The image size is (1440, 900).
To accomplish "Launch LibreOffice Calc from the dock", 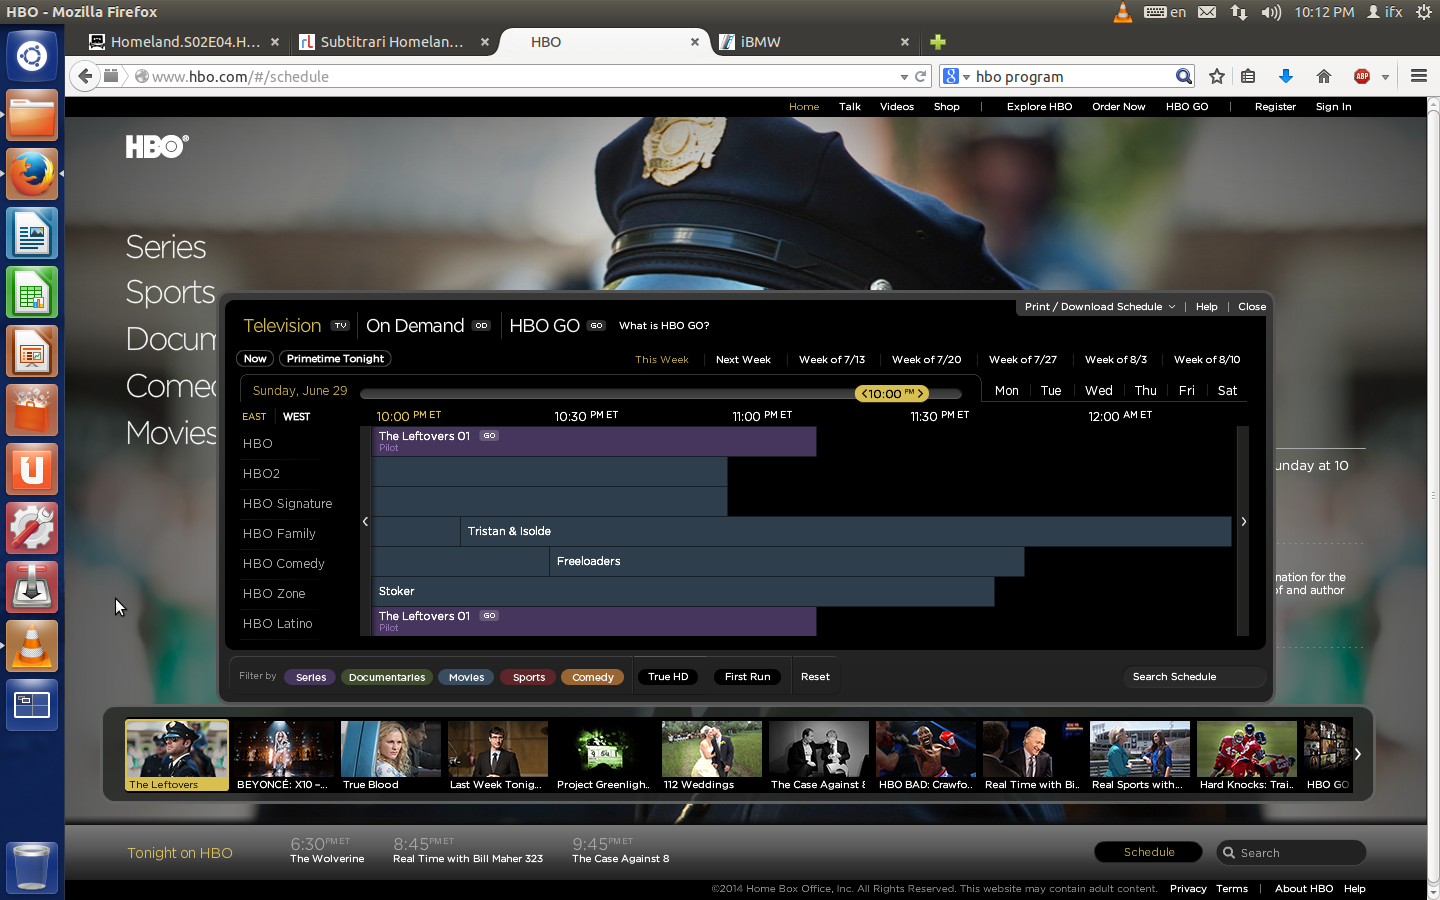I will (32, 292).
